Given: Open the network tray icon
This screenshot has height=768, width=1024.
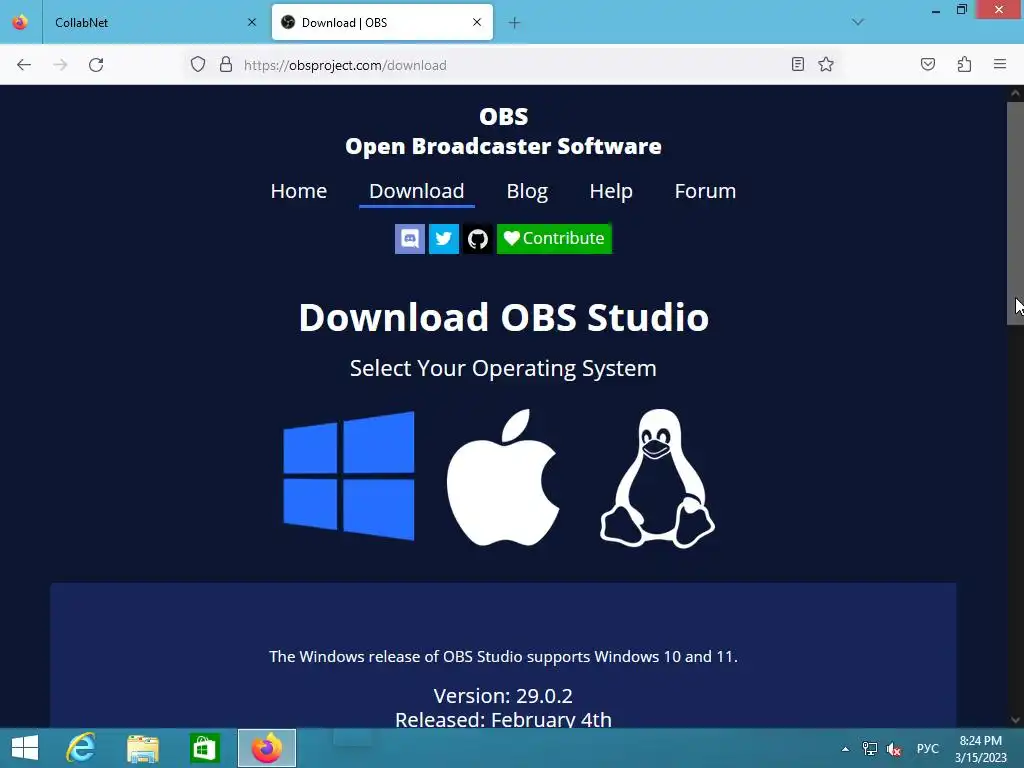Looking at the screenshot, I should 870,749.
